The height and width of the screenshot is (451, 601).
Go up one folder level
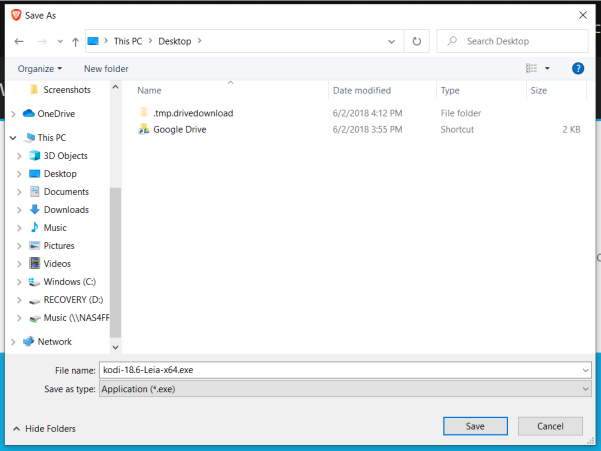76,42
